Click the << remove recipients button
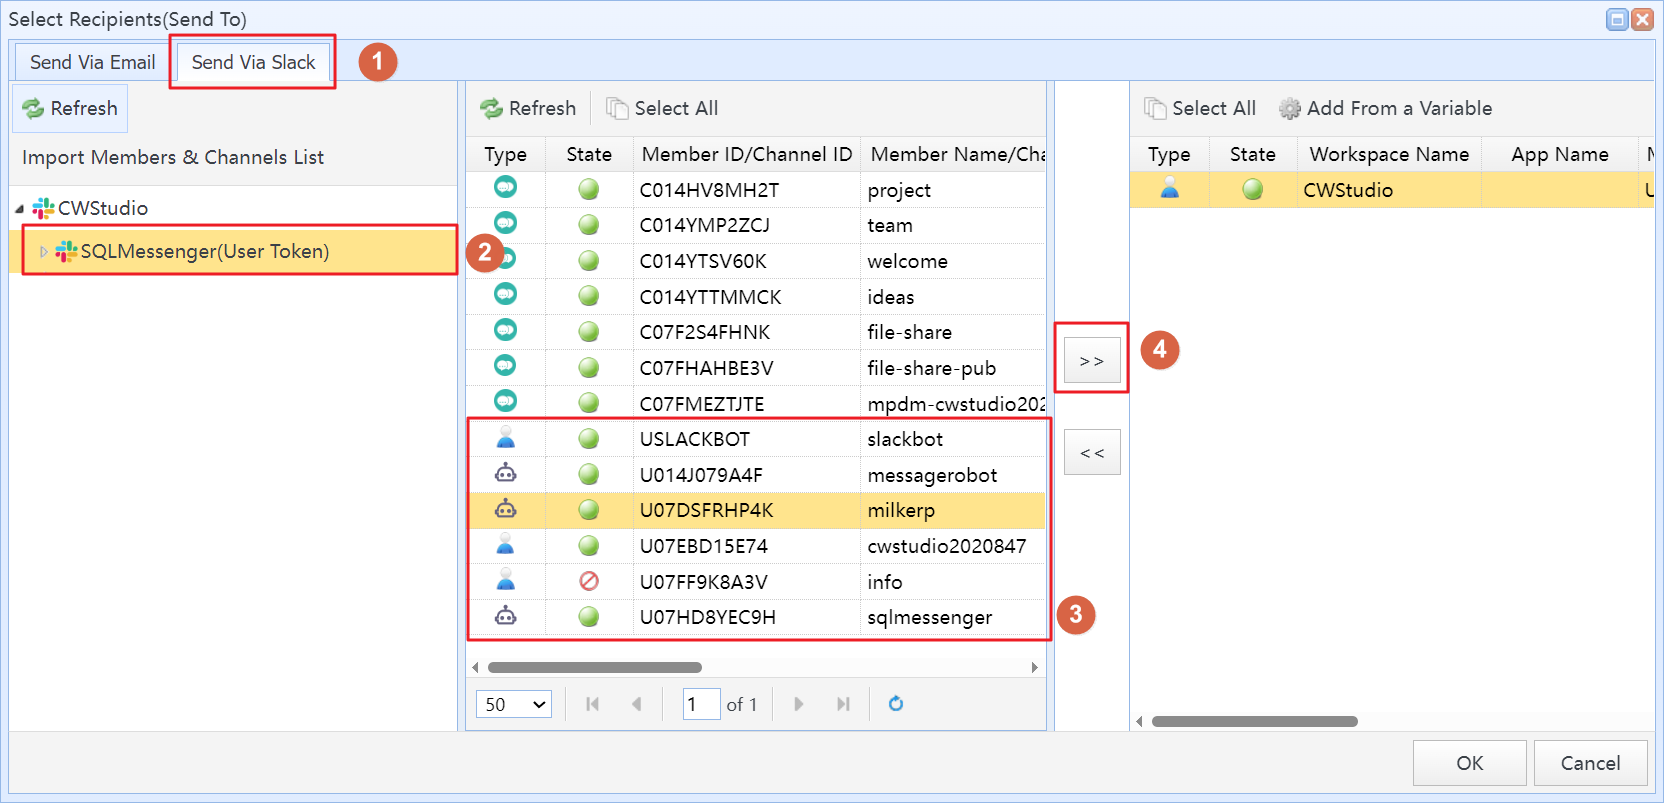This screenshot has width=1664, height=803. click(1092, 452)
